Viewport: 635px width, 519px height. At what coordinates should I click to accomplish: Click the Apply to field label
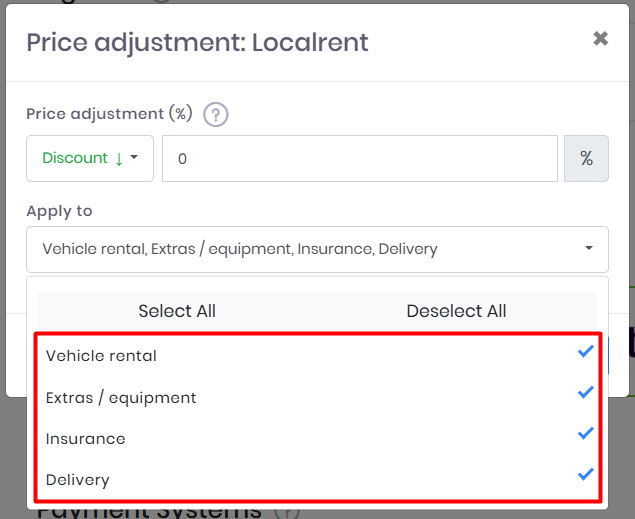[59, 211]
